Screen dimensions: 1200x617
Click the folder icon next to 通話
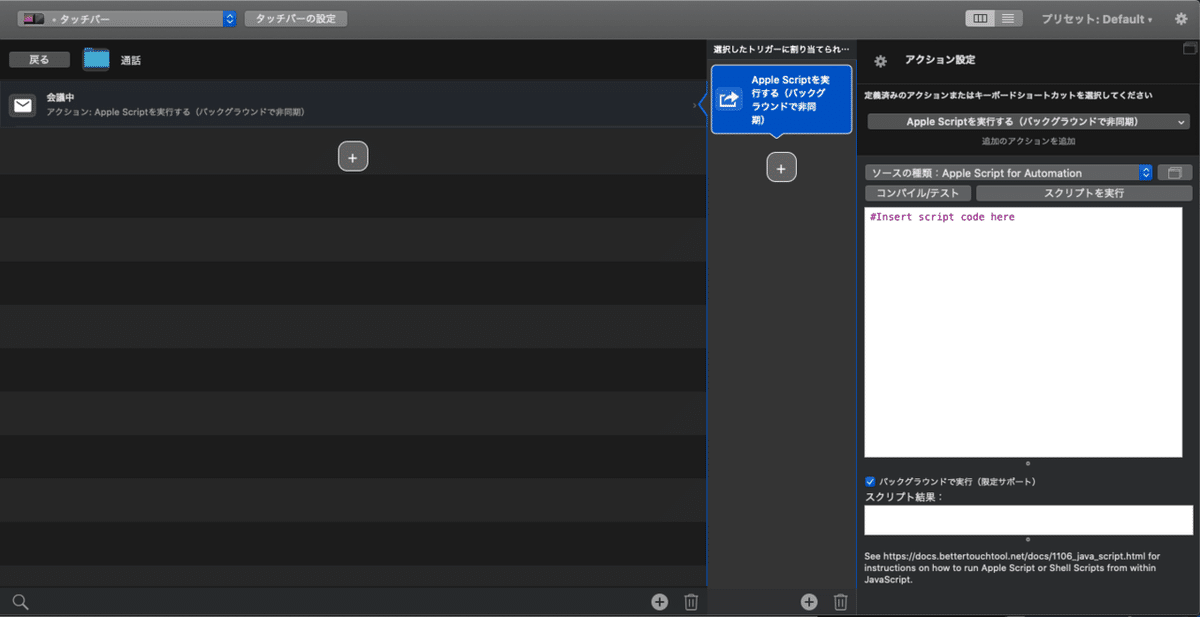click(96, 59)
